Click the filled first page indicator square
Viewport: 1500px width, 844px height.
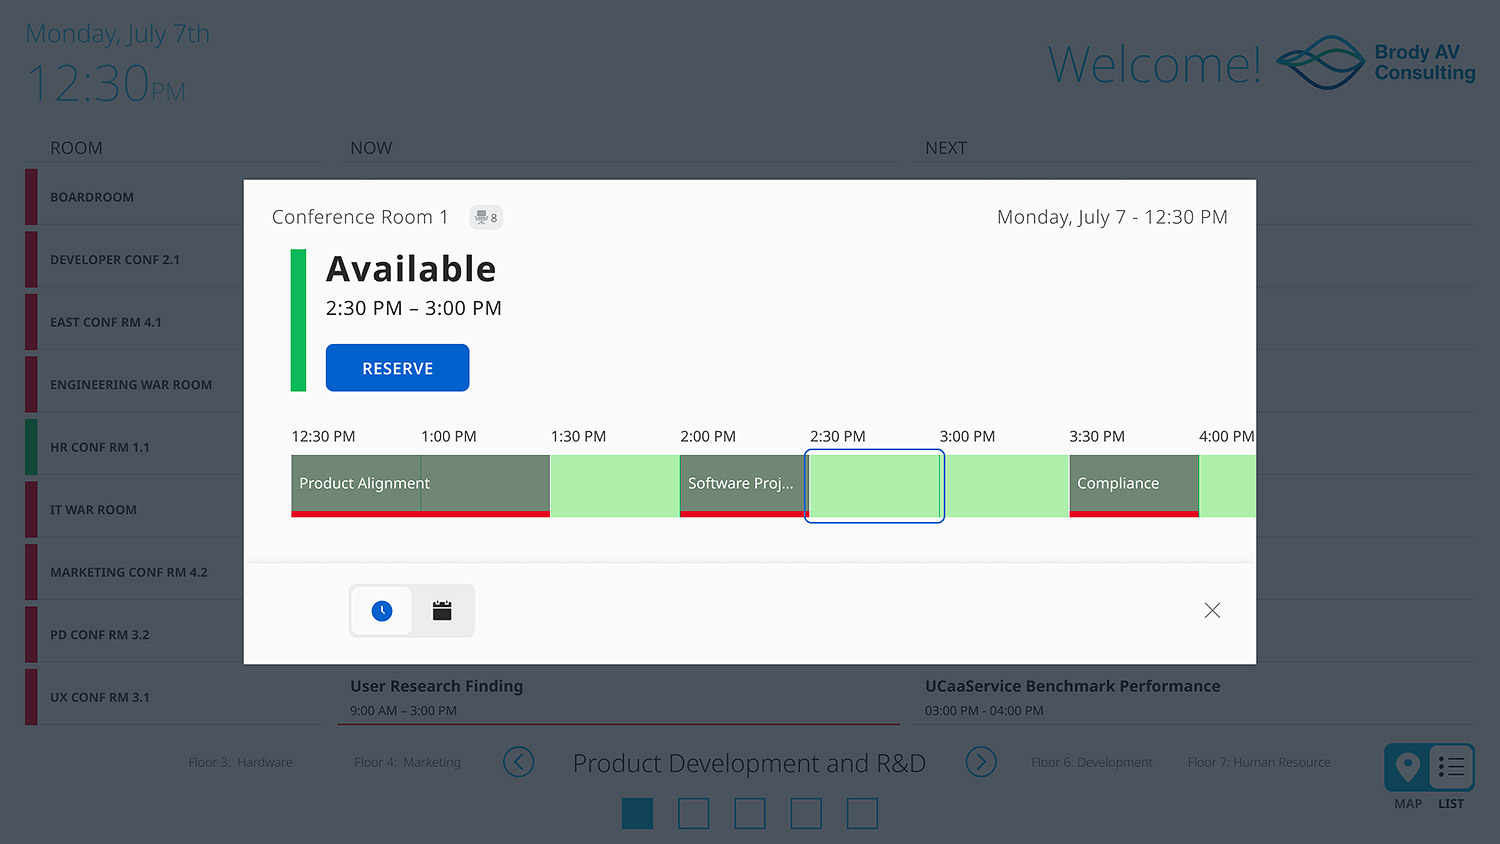637,813
